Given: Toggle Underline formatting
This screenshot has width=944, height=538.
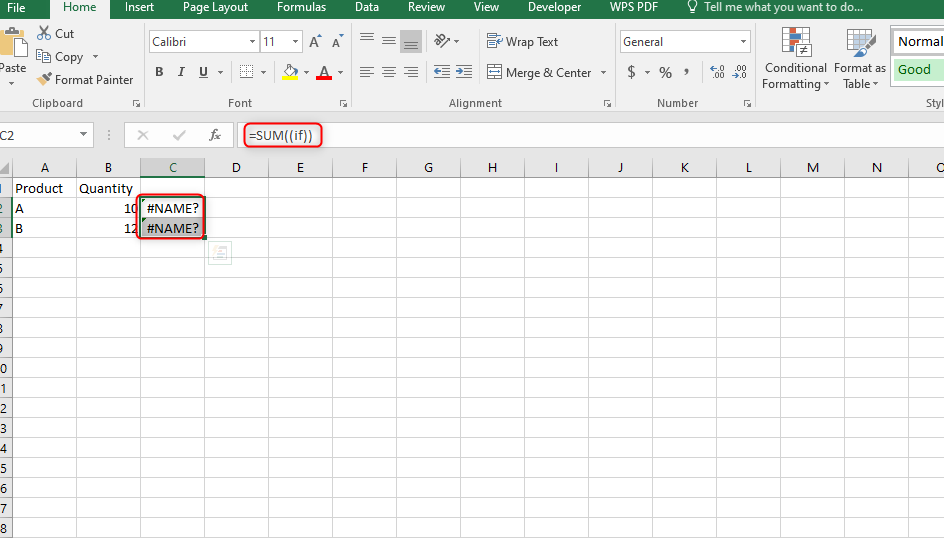Looking at the screenshot, I should click(203, 72).
